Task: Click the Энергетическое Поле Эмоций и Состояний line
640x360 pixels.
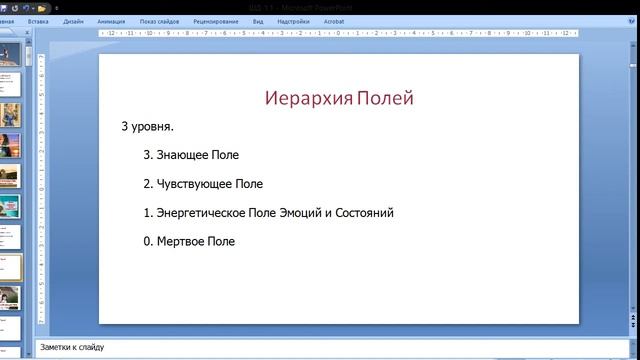Action: point(269,213)
